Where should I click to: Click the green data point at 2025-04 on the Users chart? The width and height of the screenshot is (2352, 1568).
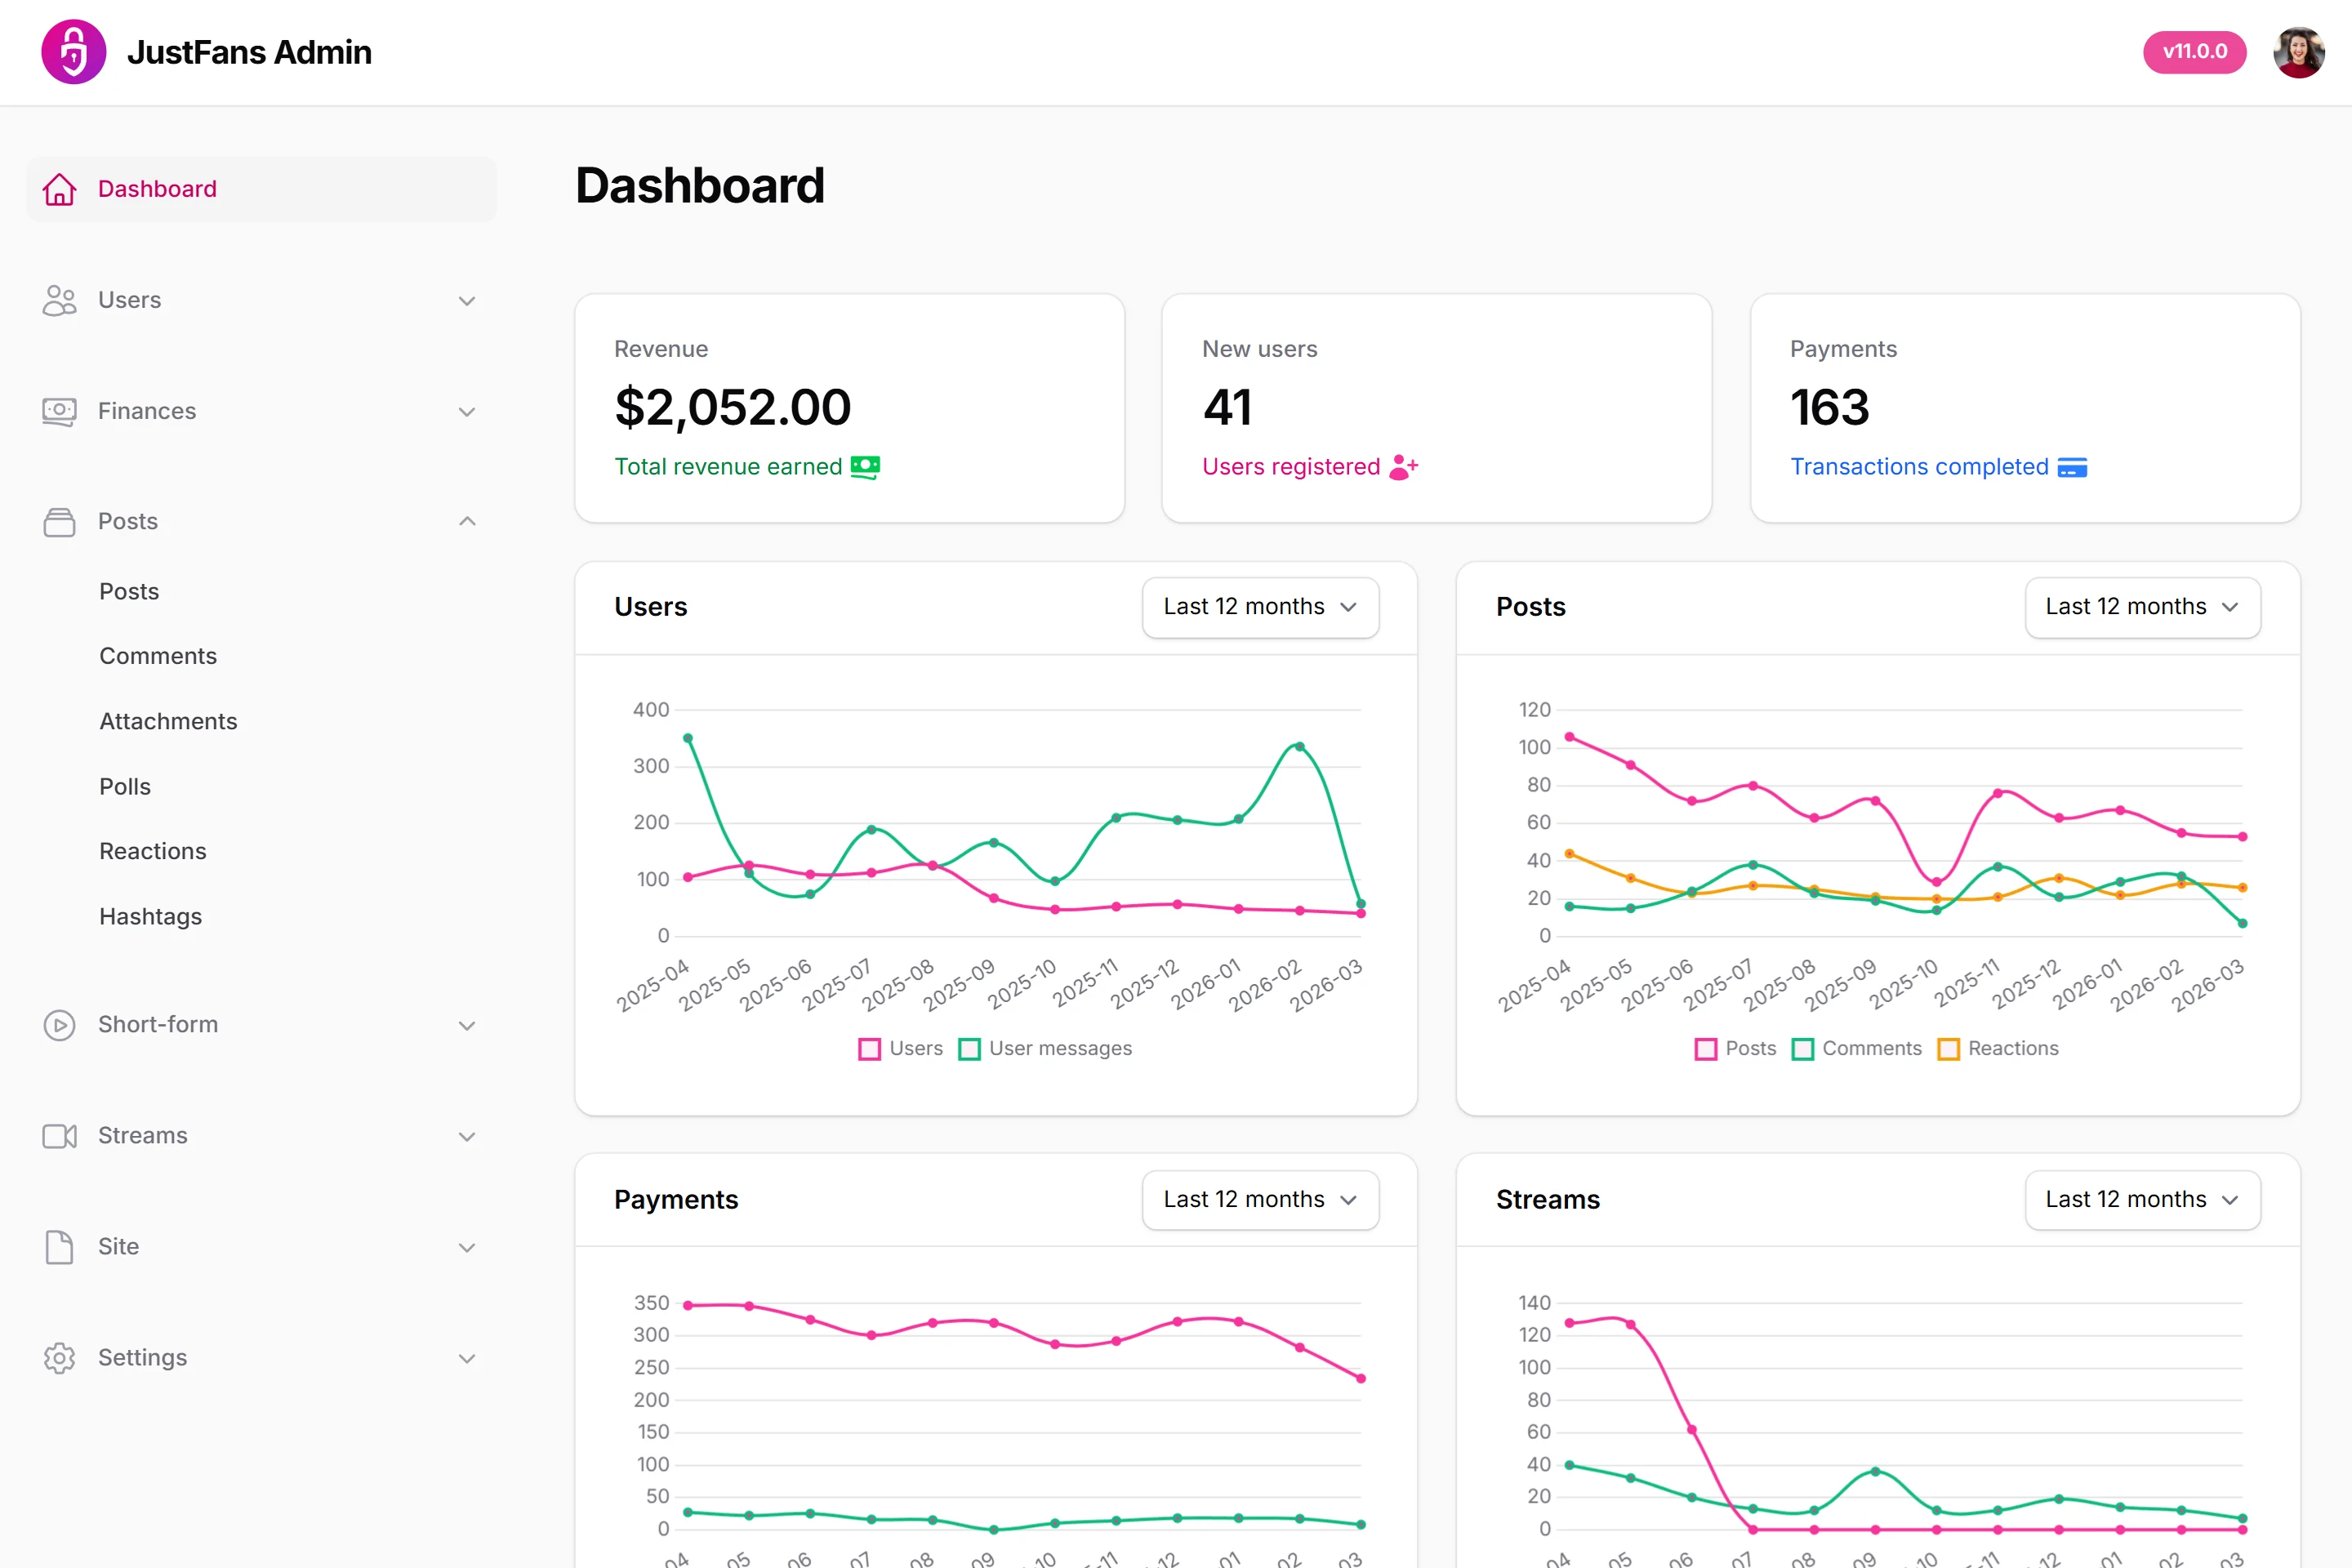pos(688,738)
